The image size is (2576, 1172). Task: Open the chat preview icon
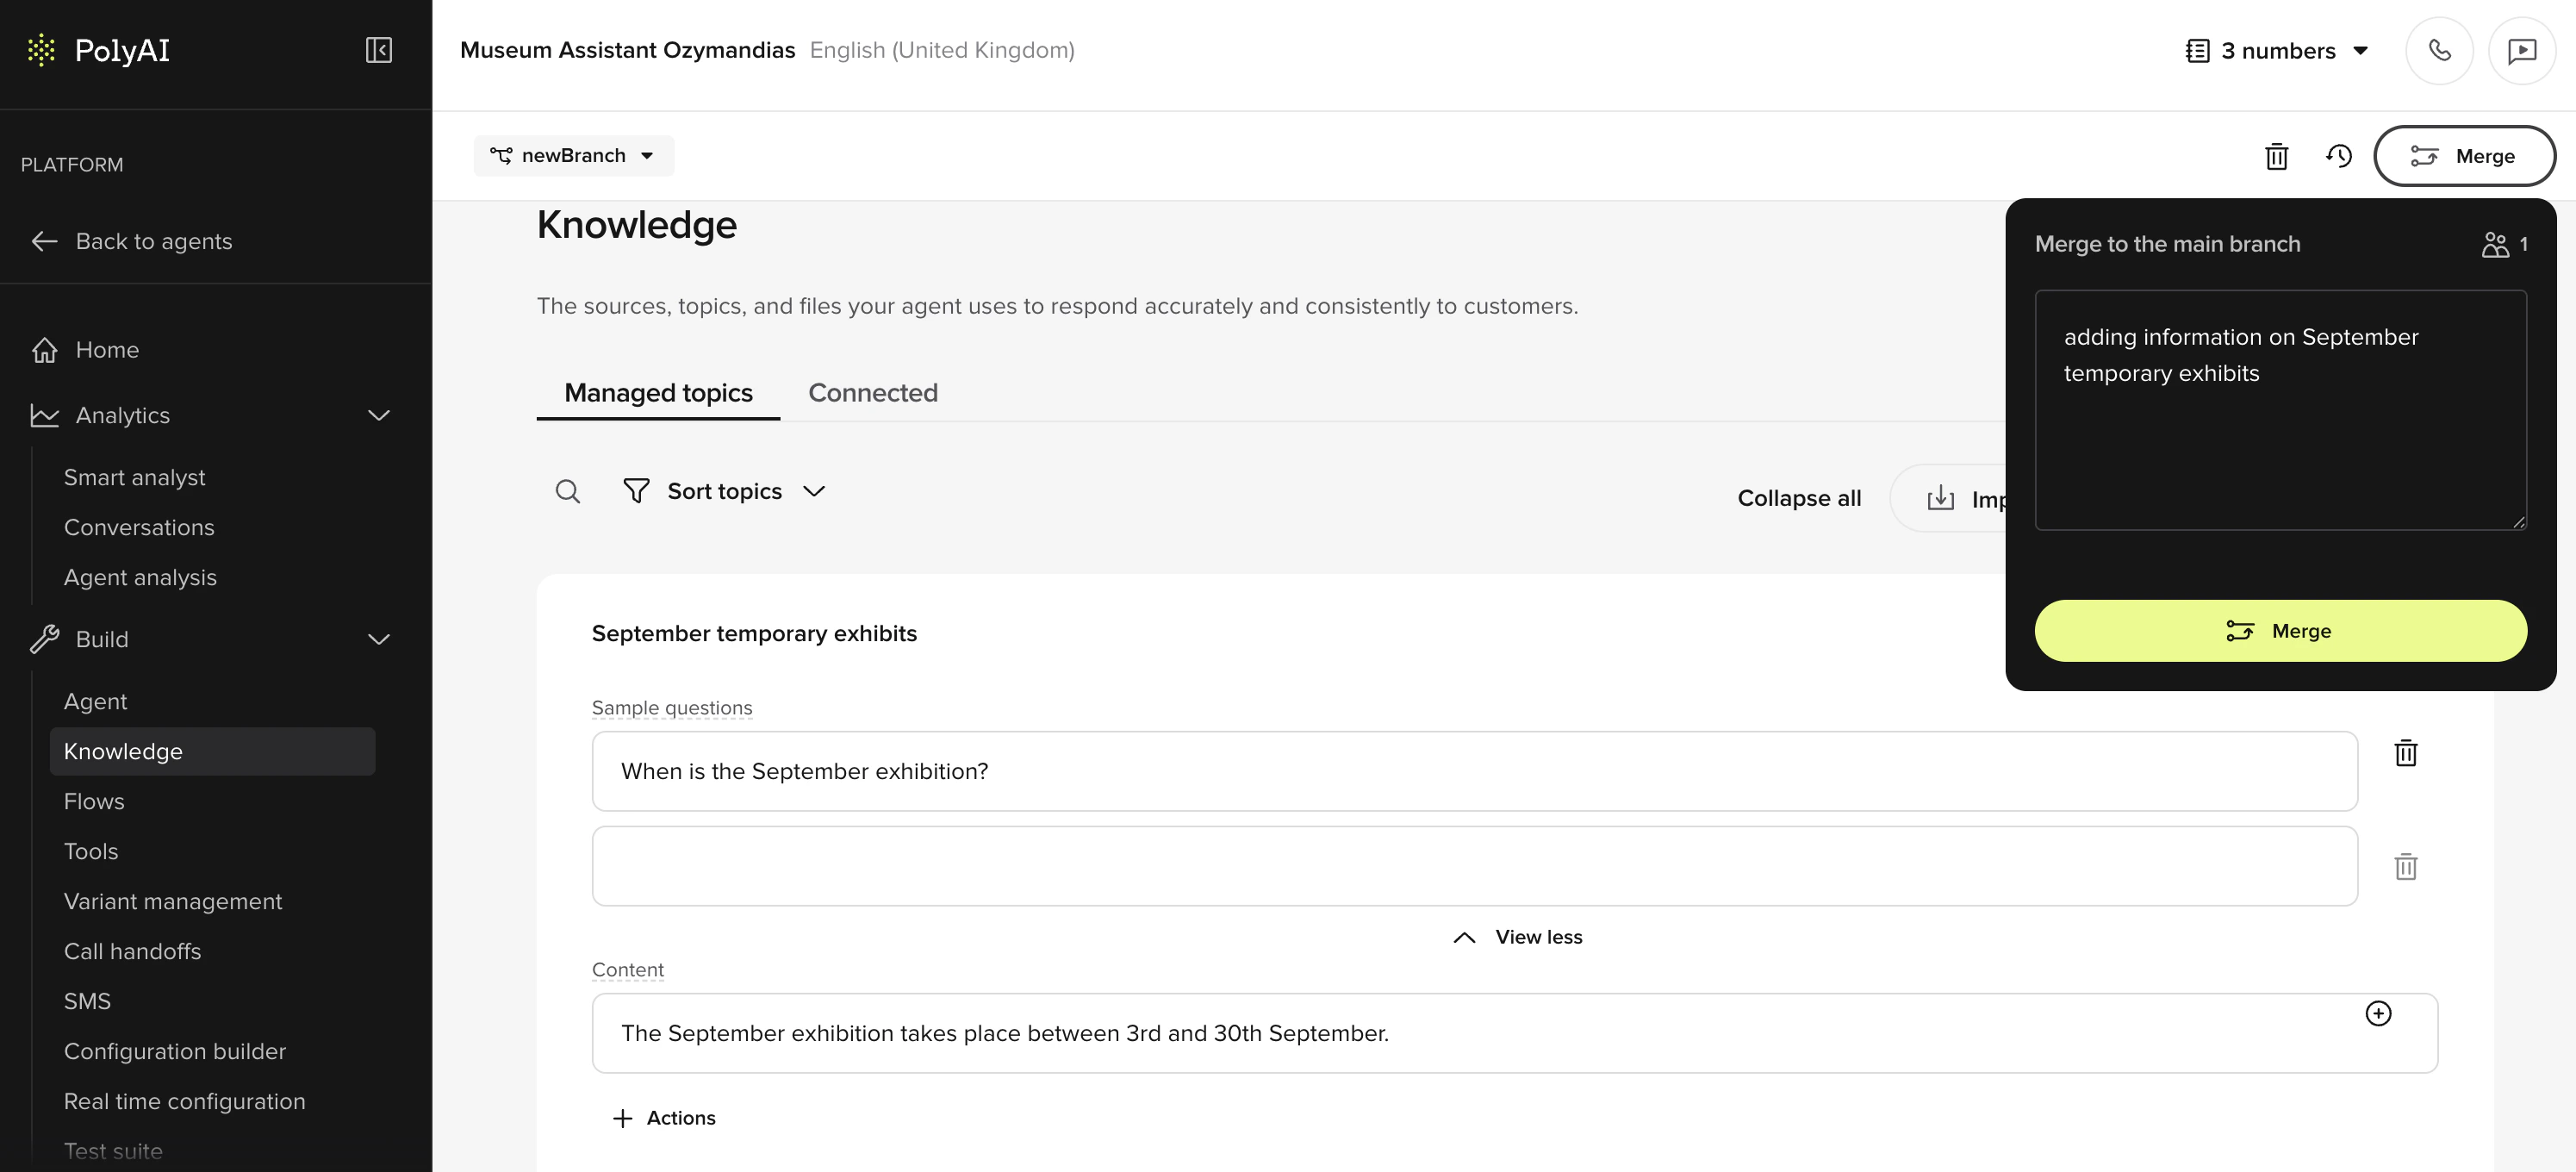tap(2521, 50)
